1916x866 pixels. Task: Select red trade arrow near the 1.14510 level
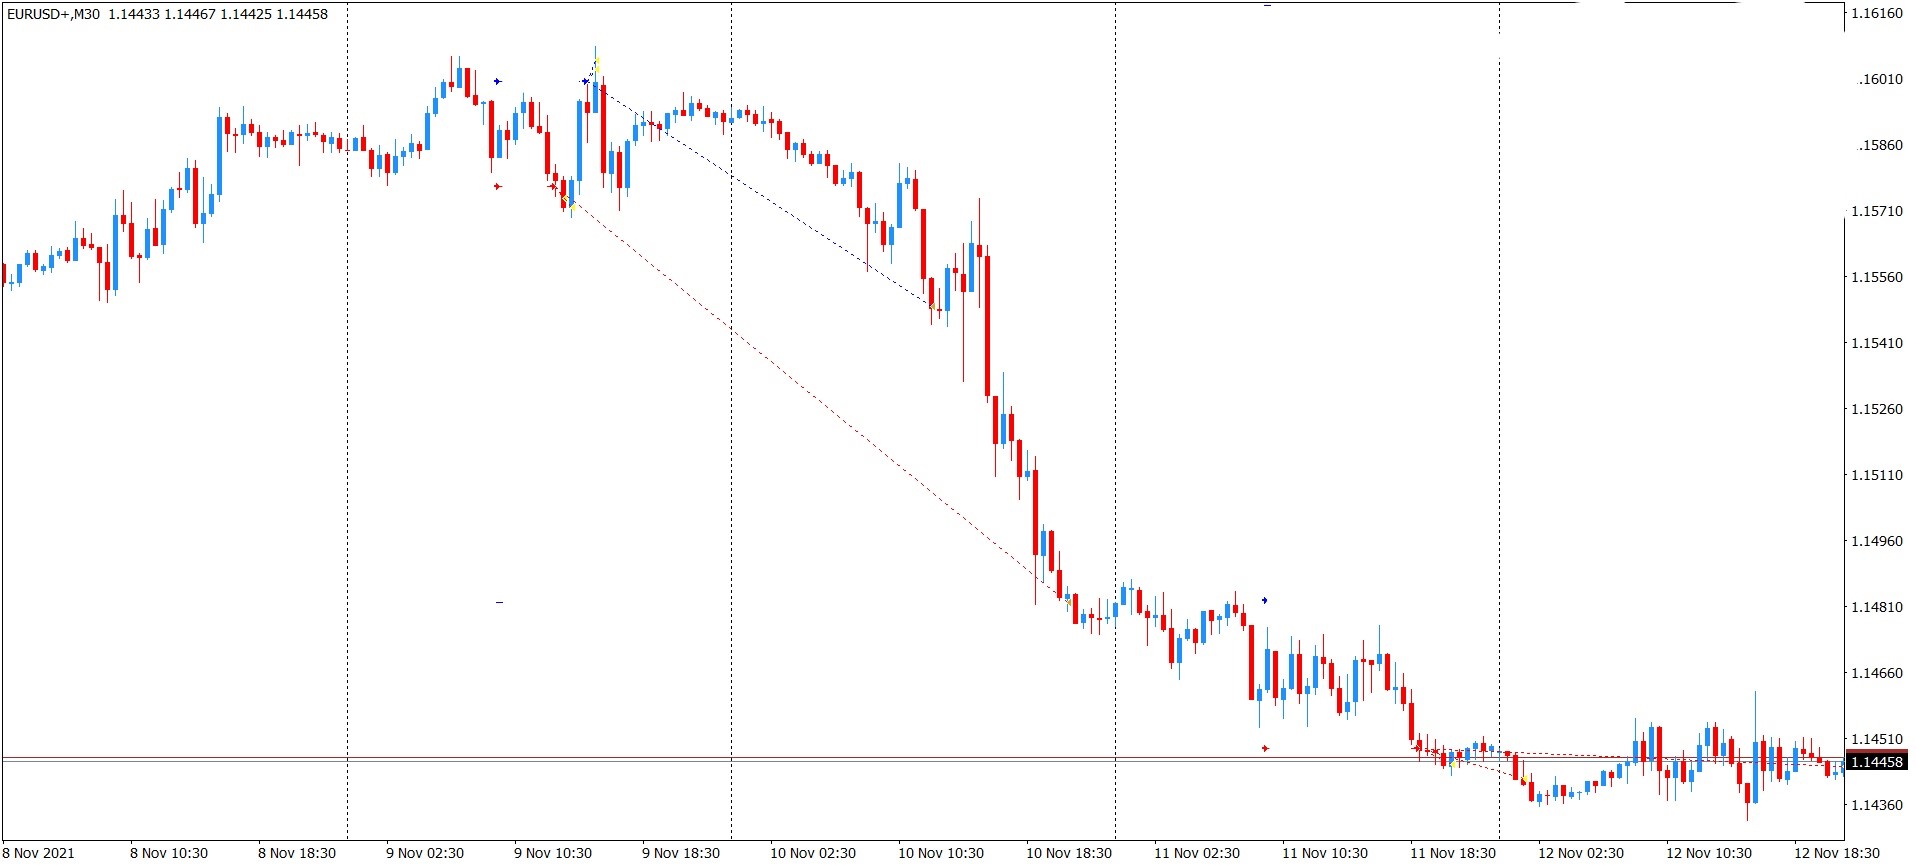coord(1265,748)
